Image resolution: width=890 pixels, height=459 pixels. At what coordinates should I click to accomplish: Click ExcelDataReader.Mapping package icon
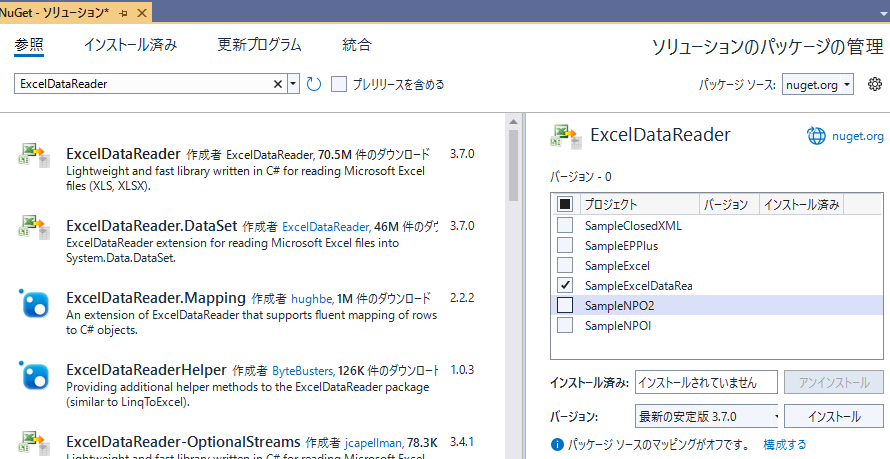pyautogui.click(x=34, y=304)
